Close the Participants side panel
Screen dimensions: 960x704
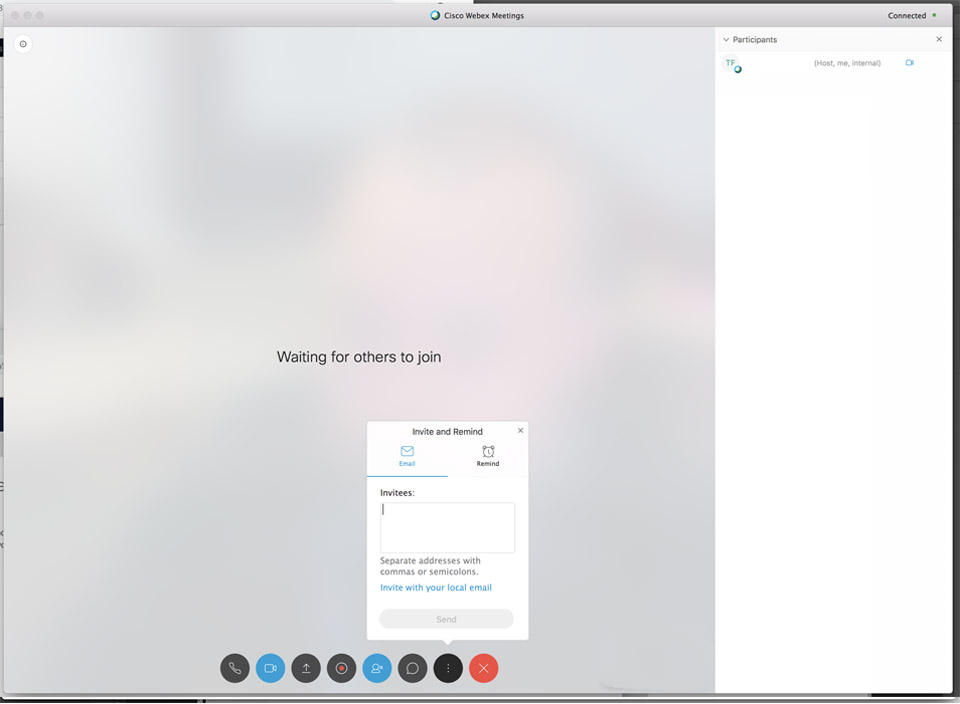coord(938,40)
